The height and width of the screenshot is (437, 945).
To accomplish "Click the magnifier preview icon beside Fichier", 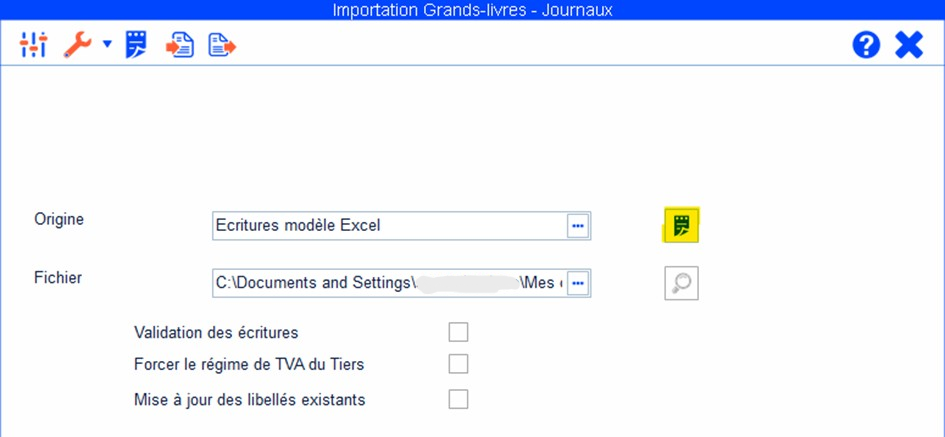I will pyautogui.click(x=682, y=284).
